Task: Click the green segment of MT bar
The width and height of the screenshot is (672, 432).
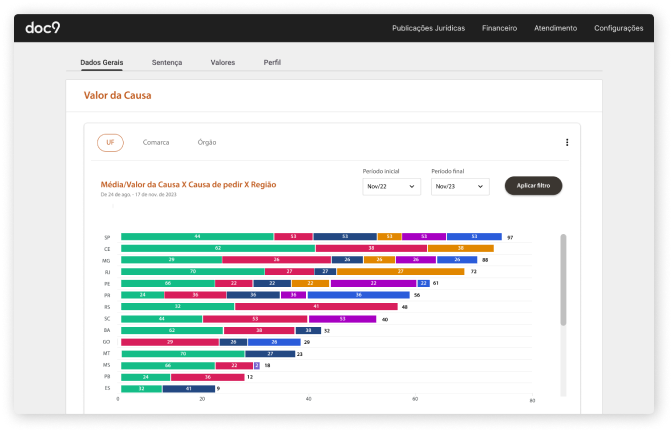Action: (183, 354)
